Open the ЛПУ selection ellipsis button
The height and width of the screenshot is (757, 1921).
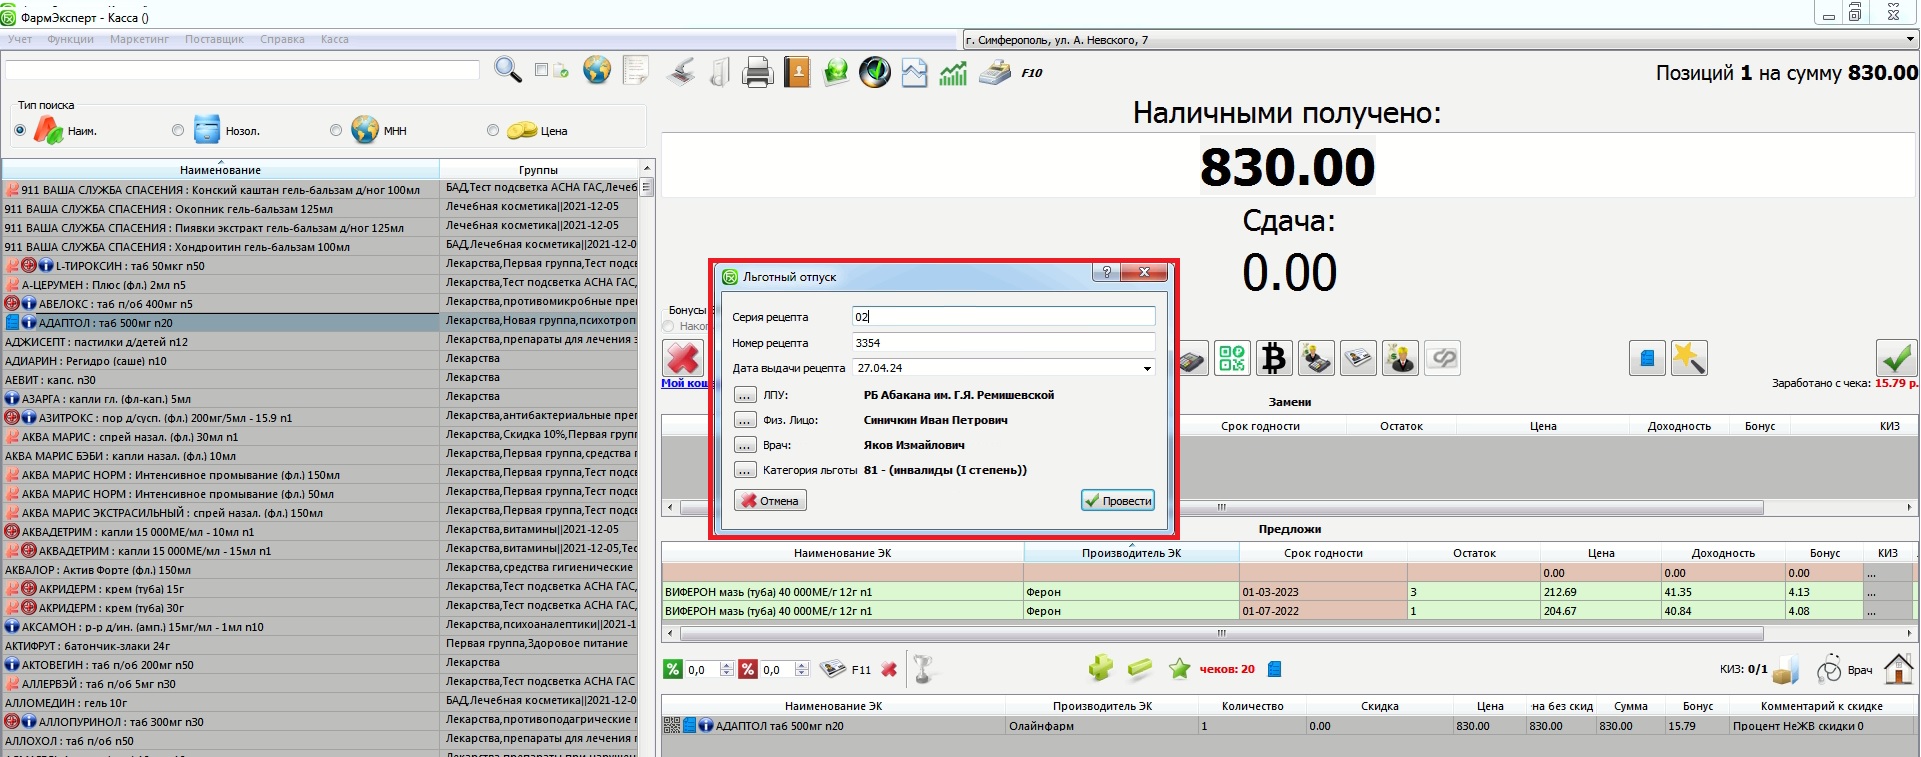tap(745, 395)
